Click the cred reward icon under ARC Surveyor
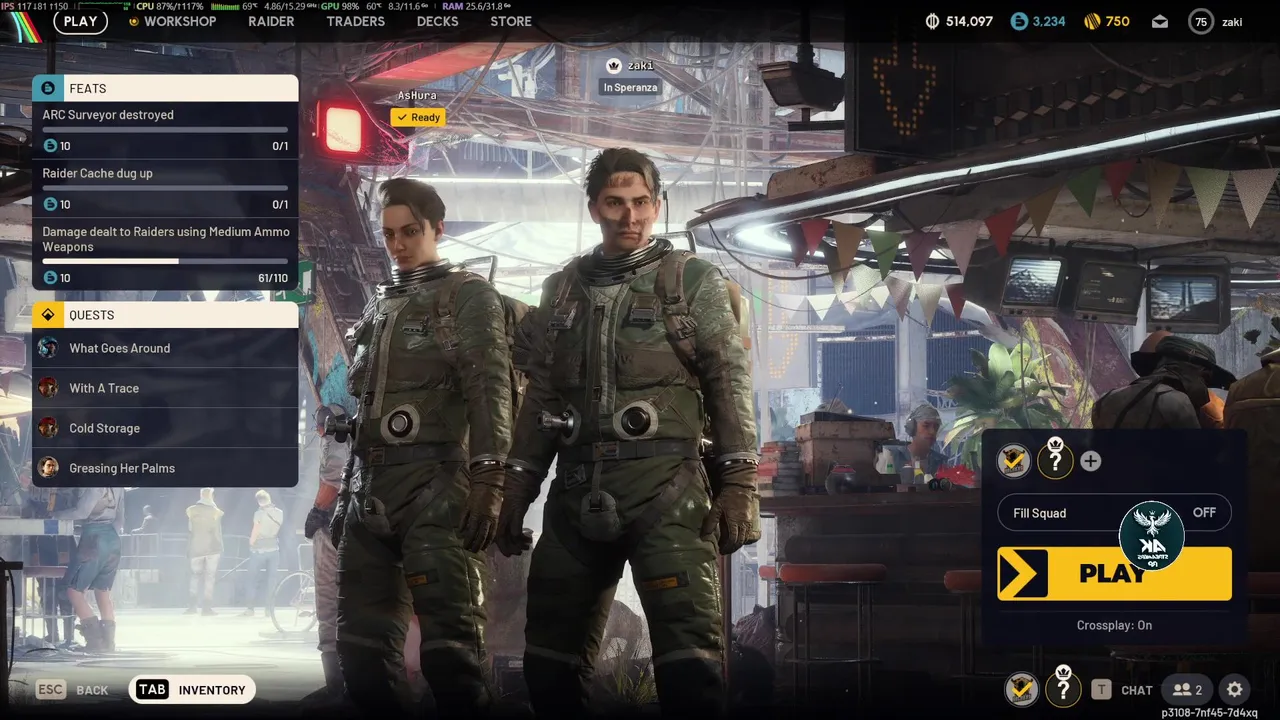The image size is (1280, 720). point(50,146)
